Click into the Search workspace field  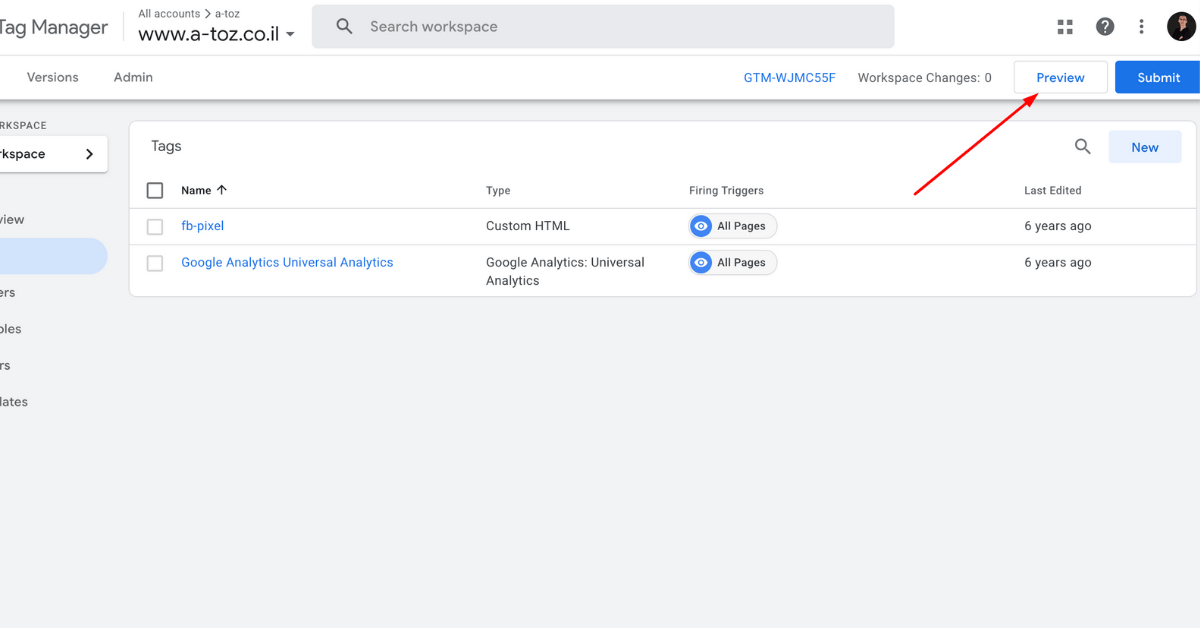coord(620,27)
